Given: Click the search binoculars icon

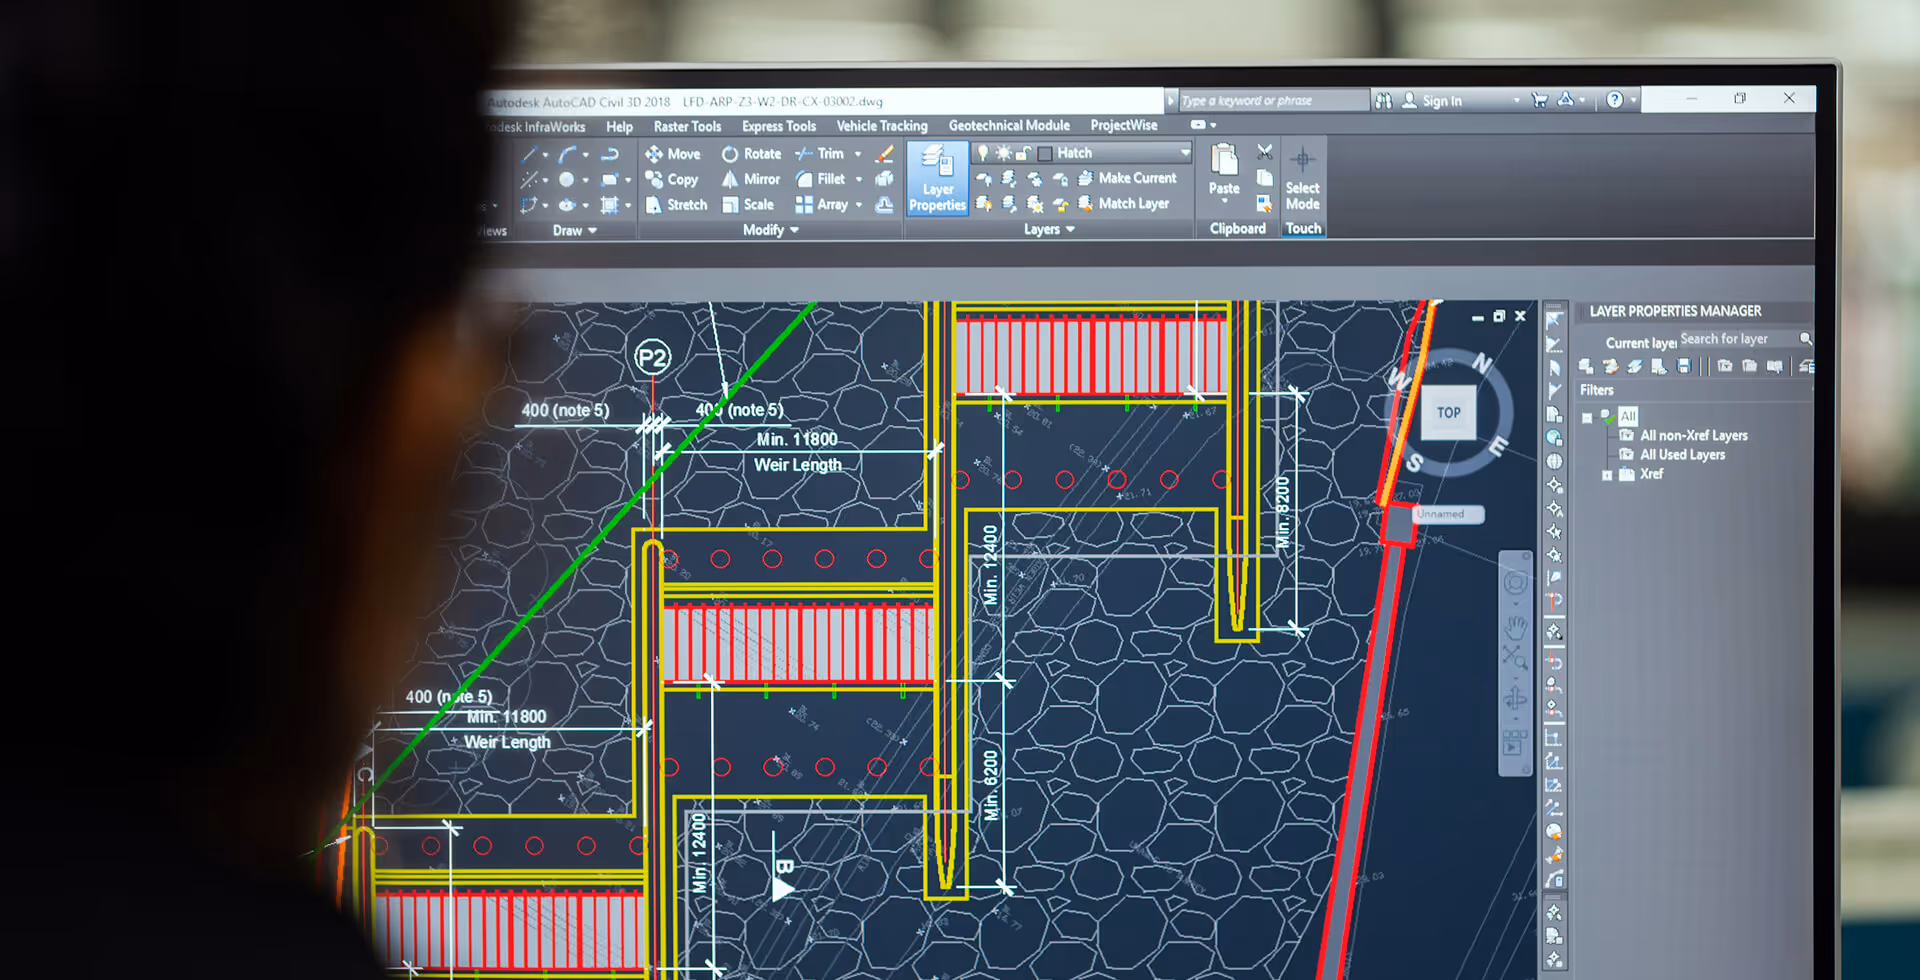Looking at the screenshot, I should pos(1383,100).
